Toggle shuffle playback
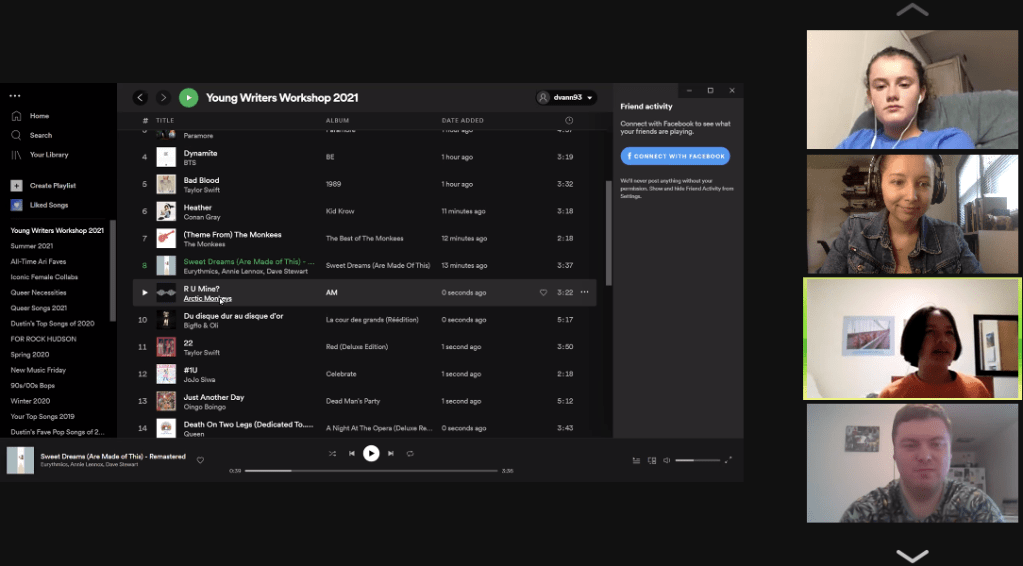Image resolution: width=1023 pixels, height=566 pixels. [332, 453]
